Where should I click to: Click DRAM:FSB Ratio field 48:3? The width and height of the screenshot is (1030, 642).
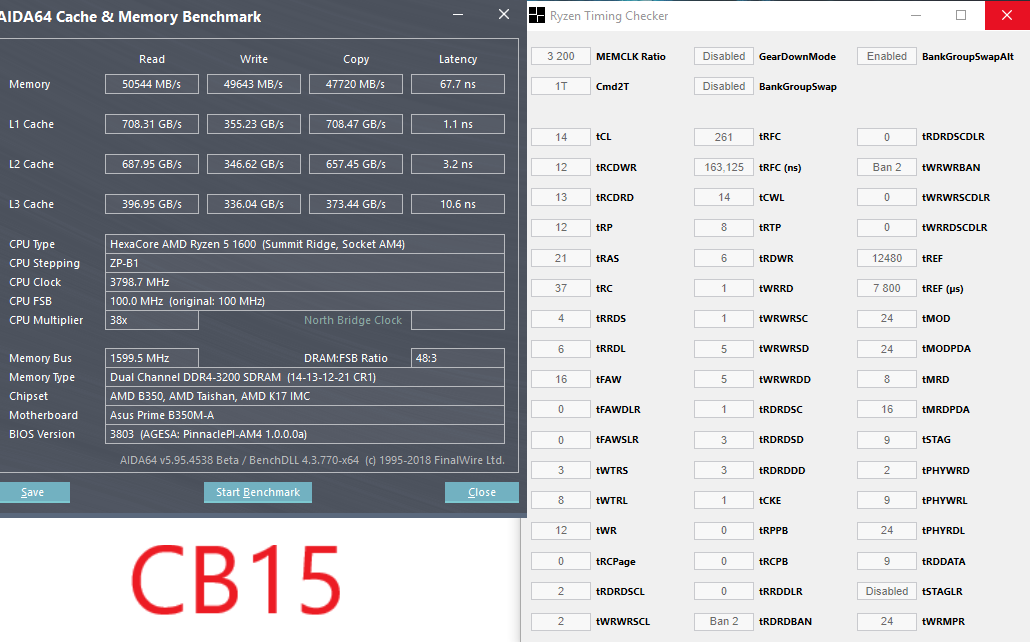coord(458,358)
